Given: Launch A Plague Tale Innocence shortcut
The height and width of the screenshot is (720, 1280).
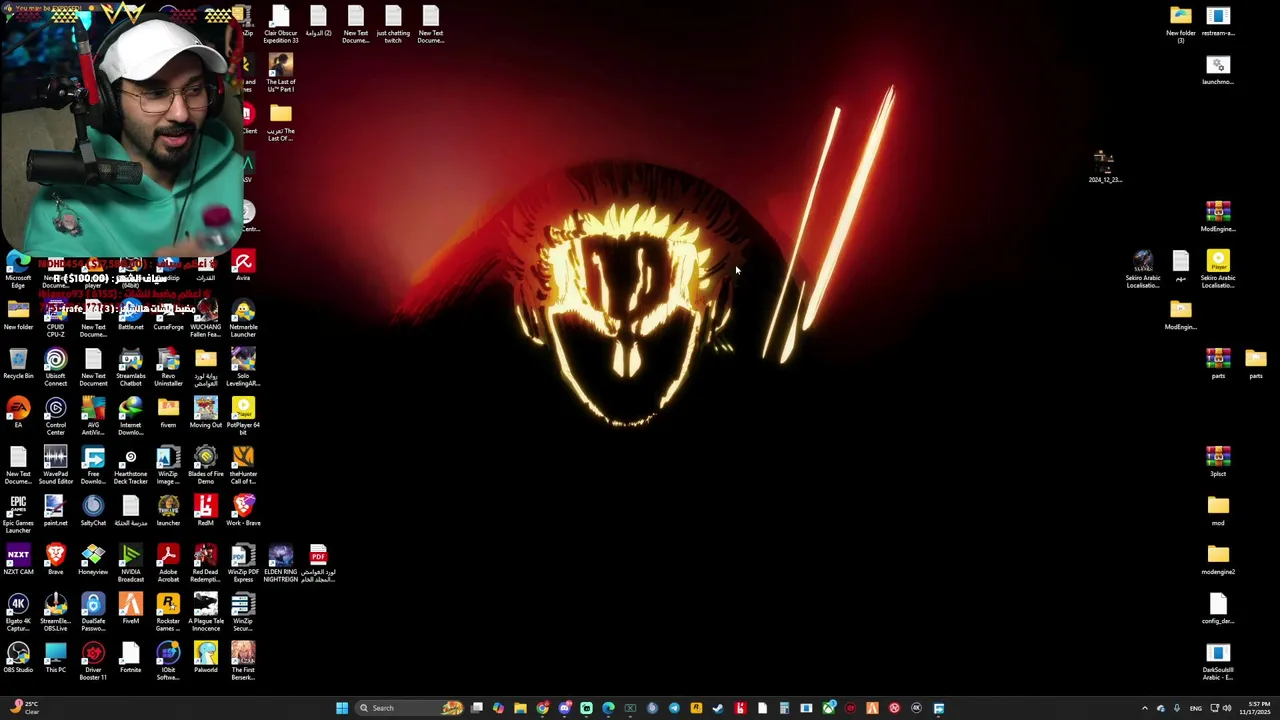Looking at the screenshot, I should 206,612.
